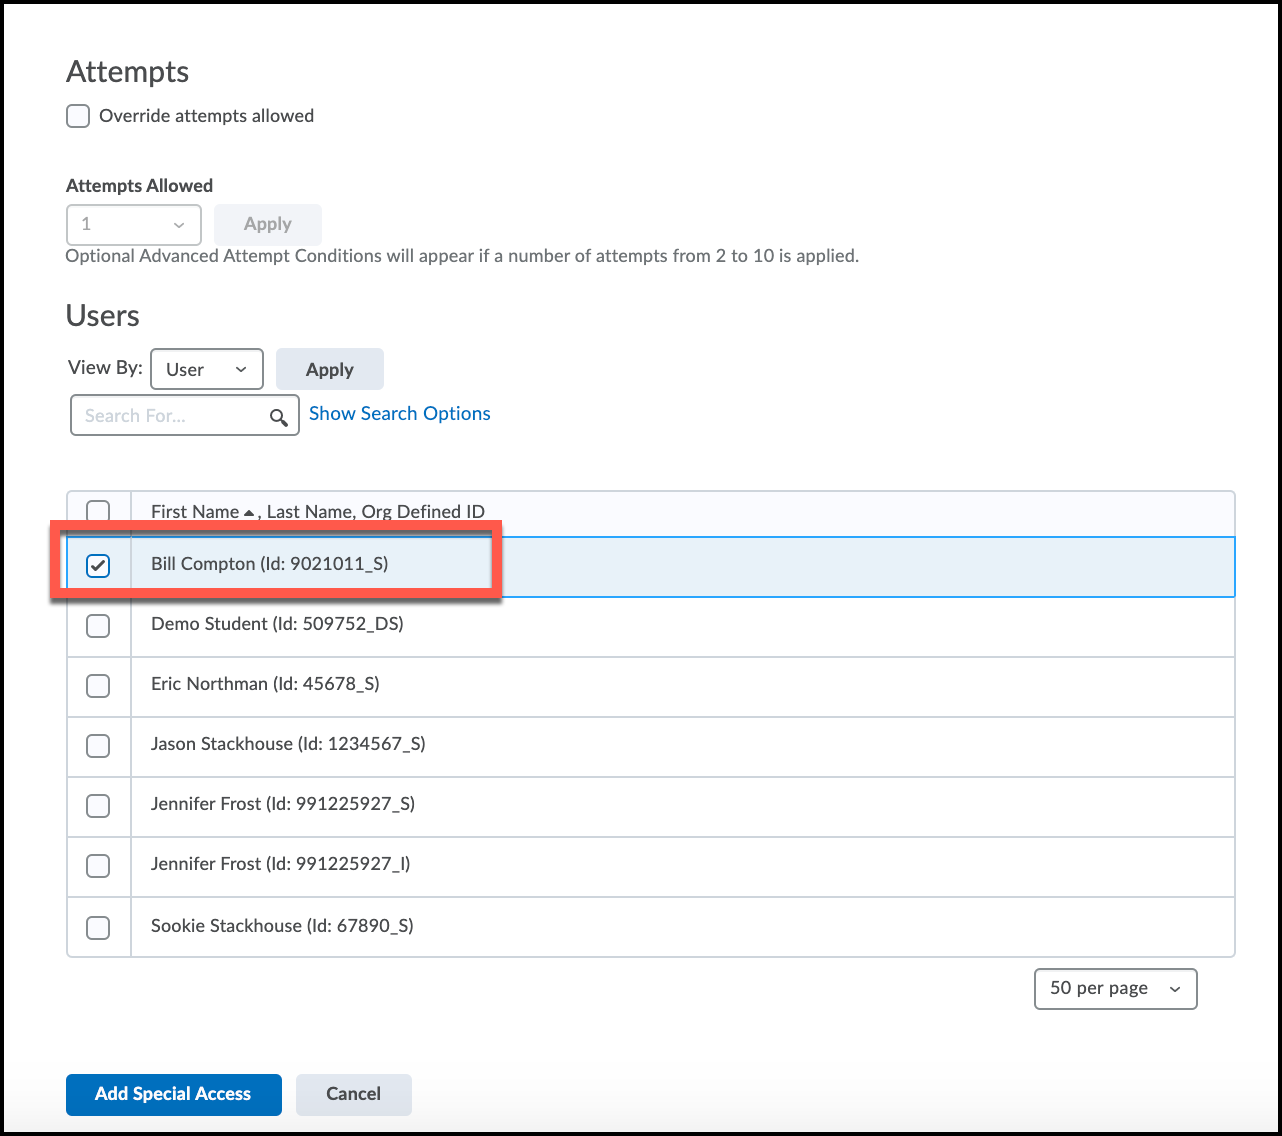Image resolution: width=1282 pixels, height=1136 pixels.
Task: Open the 50 per page dropdown
Action: point(1116,989)
